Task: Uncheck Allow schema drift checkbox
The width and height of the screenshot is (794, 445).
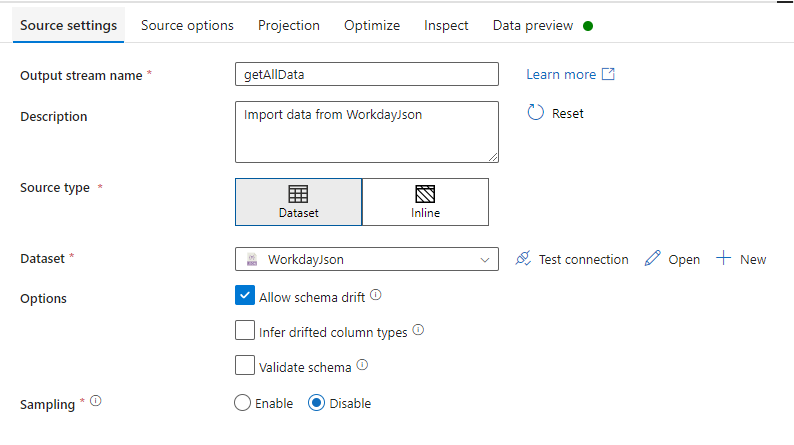Action: [x=245, y=296]
